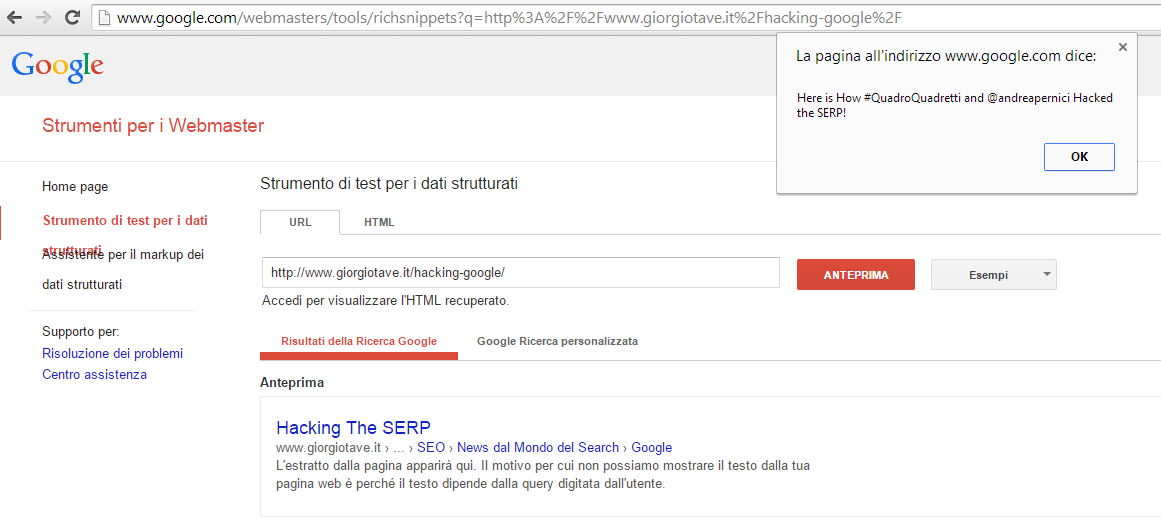
Task: Click the snippet text L'estratto dalla pagina apparirà qui
Action: (x=376, y=466)
